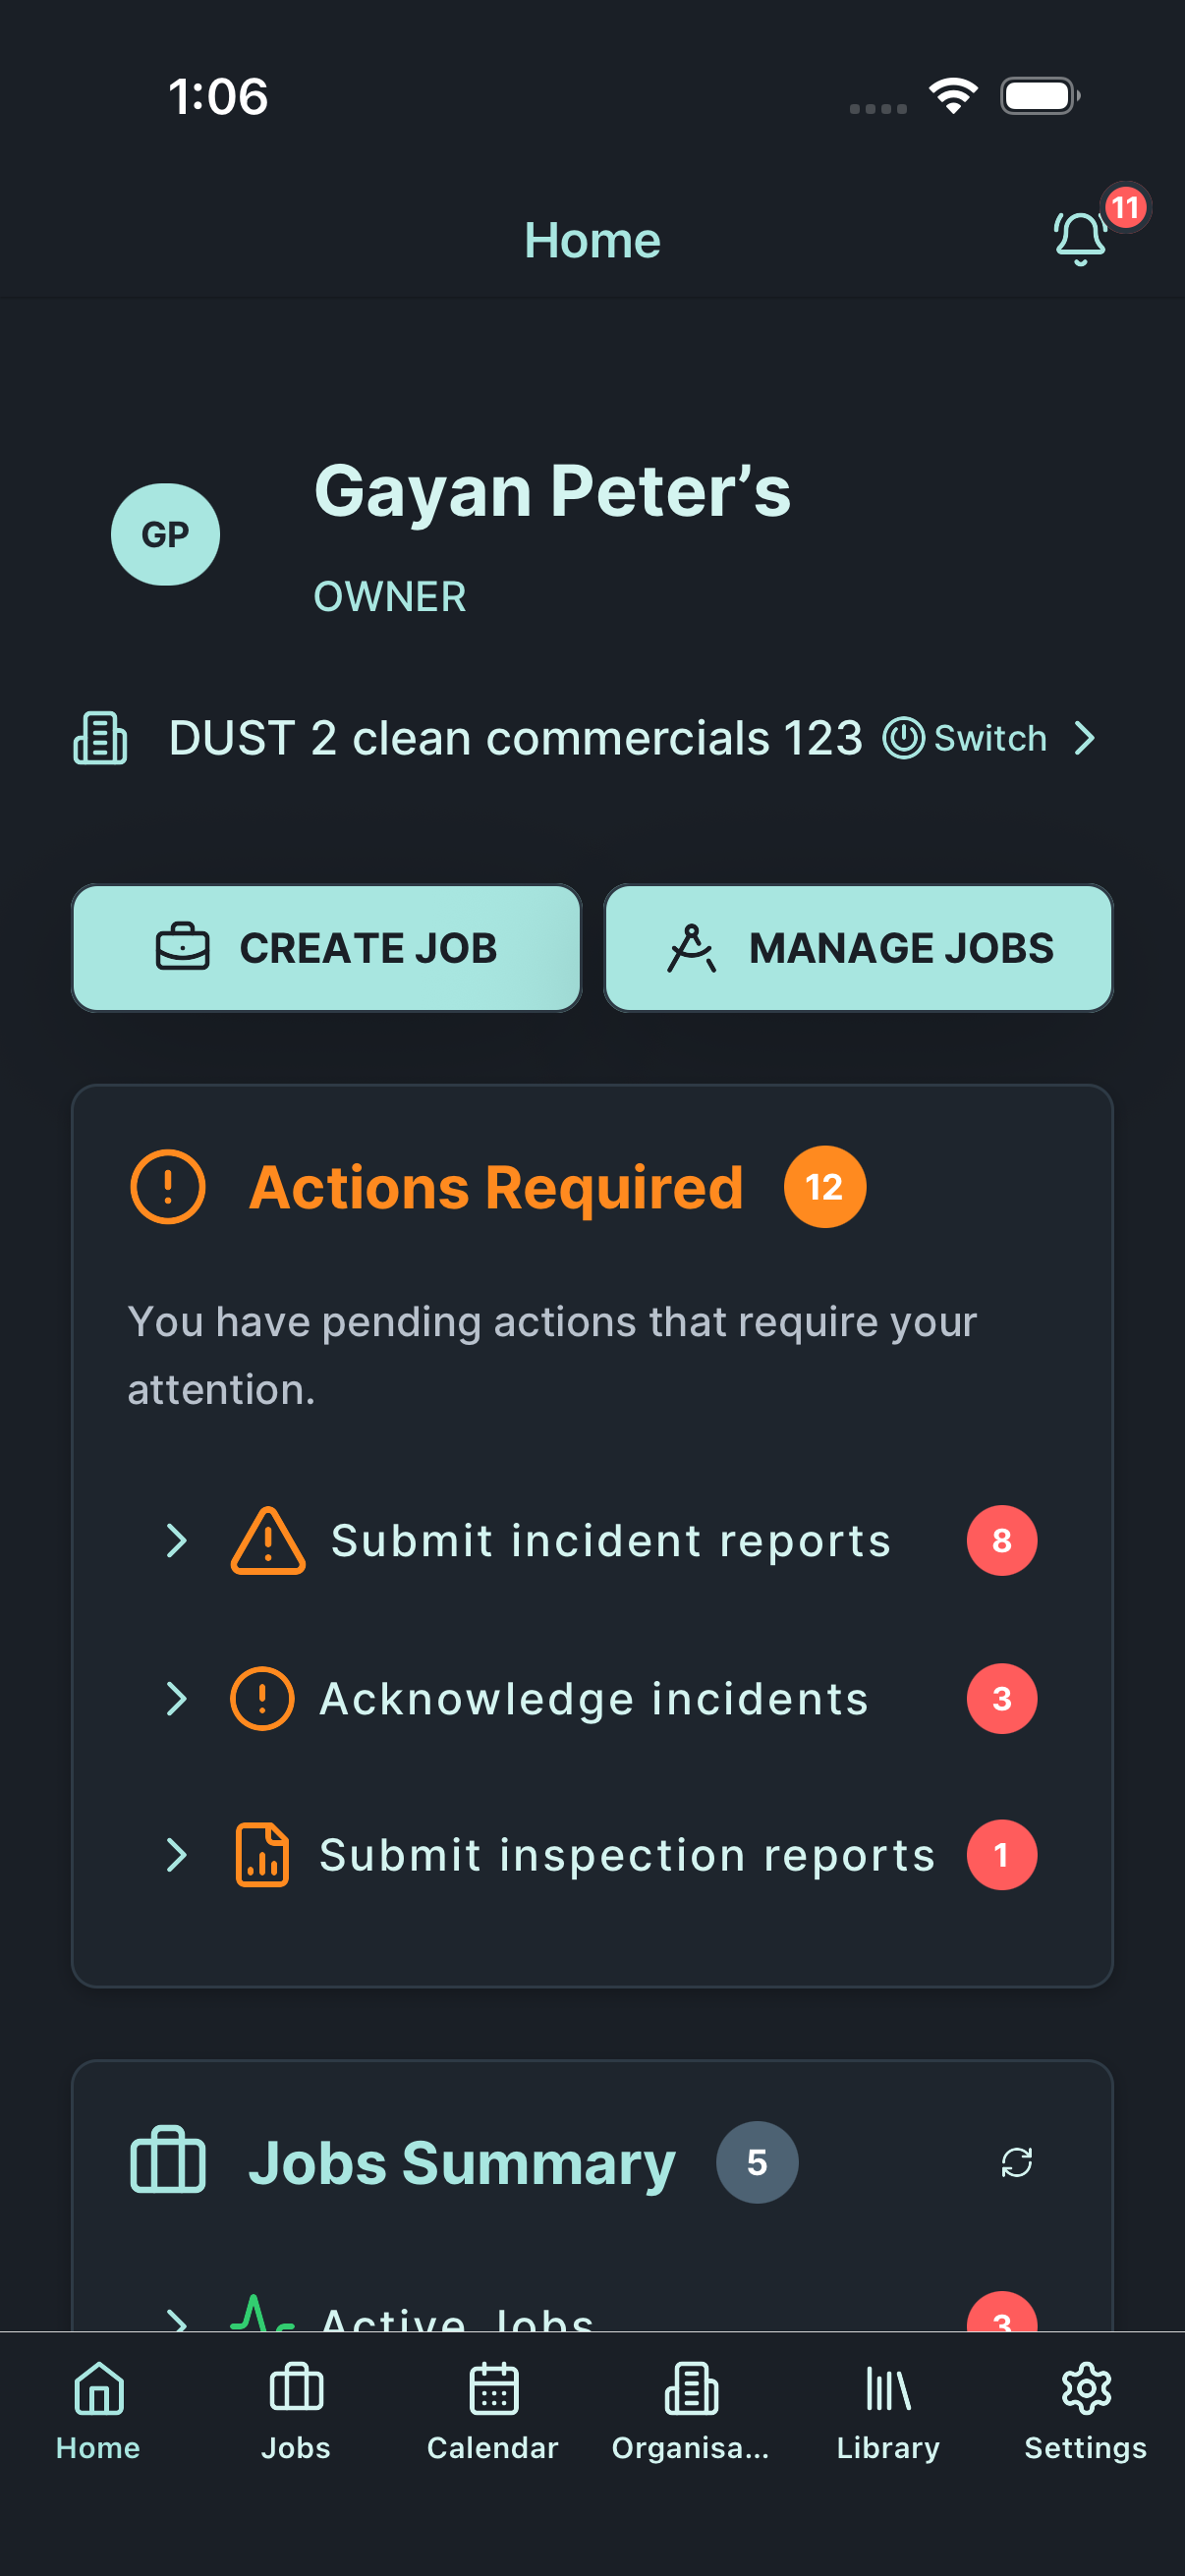
Task: Open the Calendar from the bottom navigation
Action: (x=492, y=2413)
